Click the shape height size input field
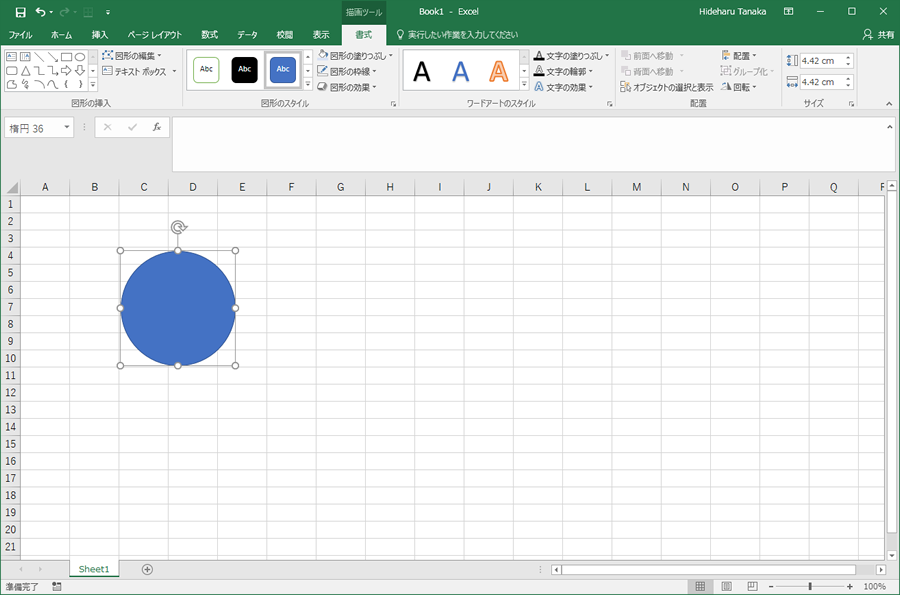 [x=821, y=61]
